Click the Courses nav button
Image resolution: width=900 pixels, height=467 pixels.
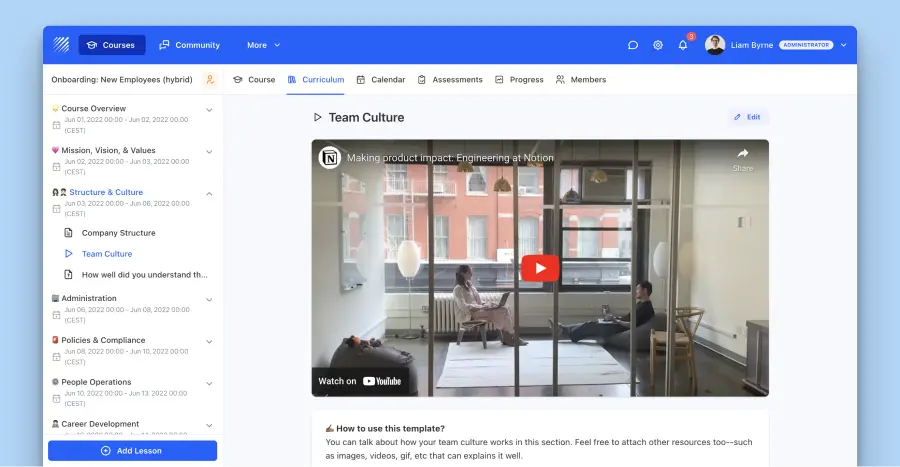[111, 45]
